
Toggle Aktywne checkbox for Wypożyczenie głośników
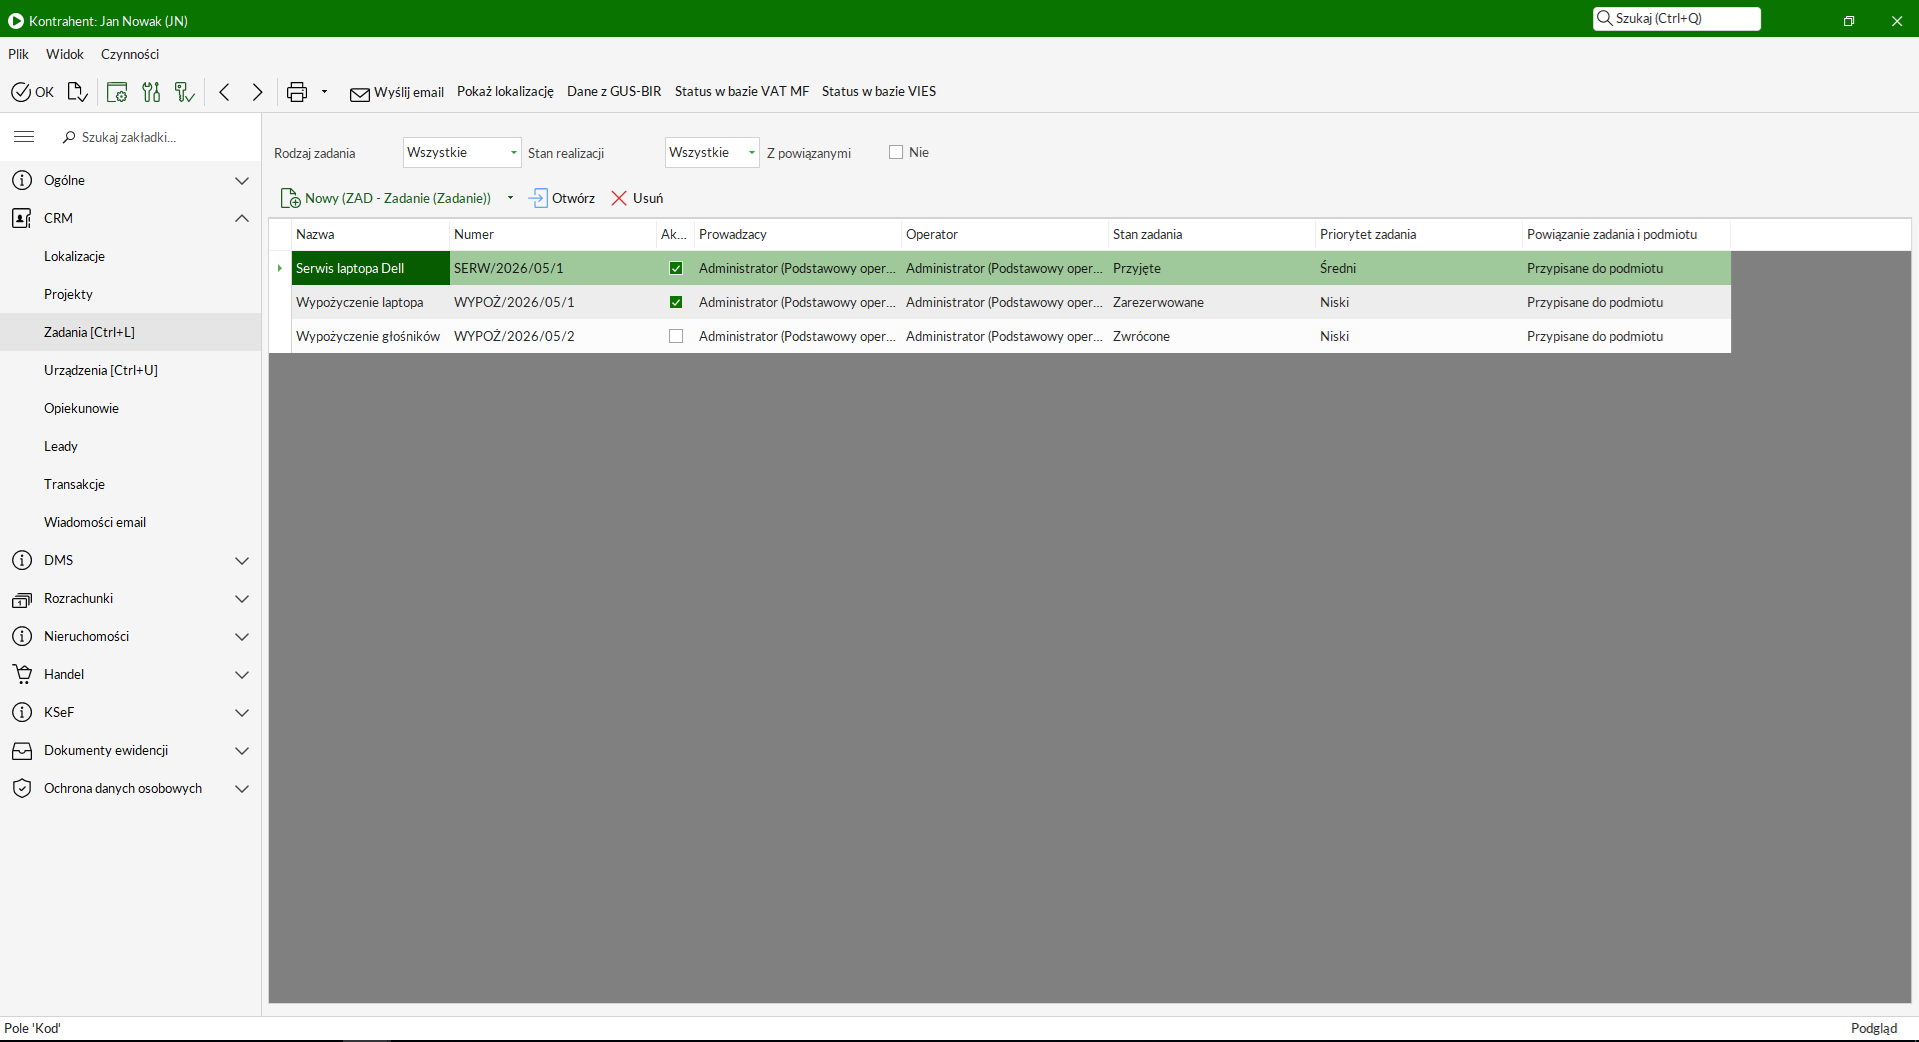676,336
